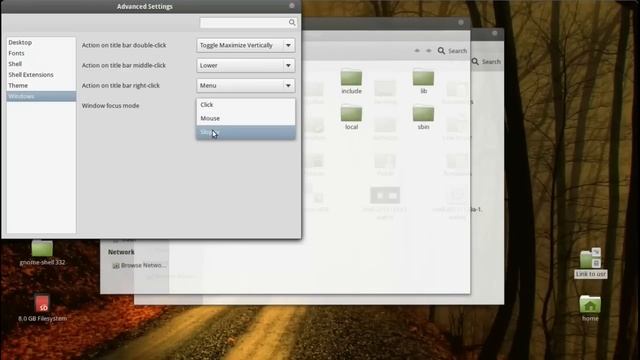Viewport: 640px width, 360px height.
Task: Open title bar right-click Menu dropdown
Action: tap(245, 85)
